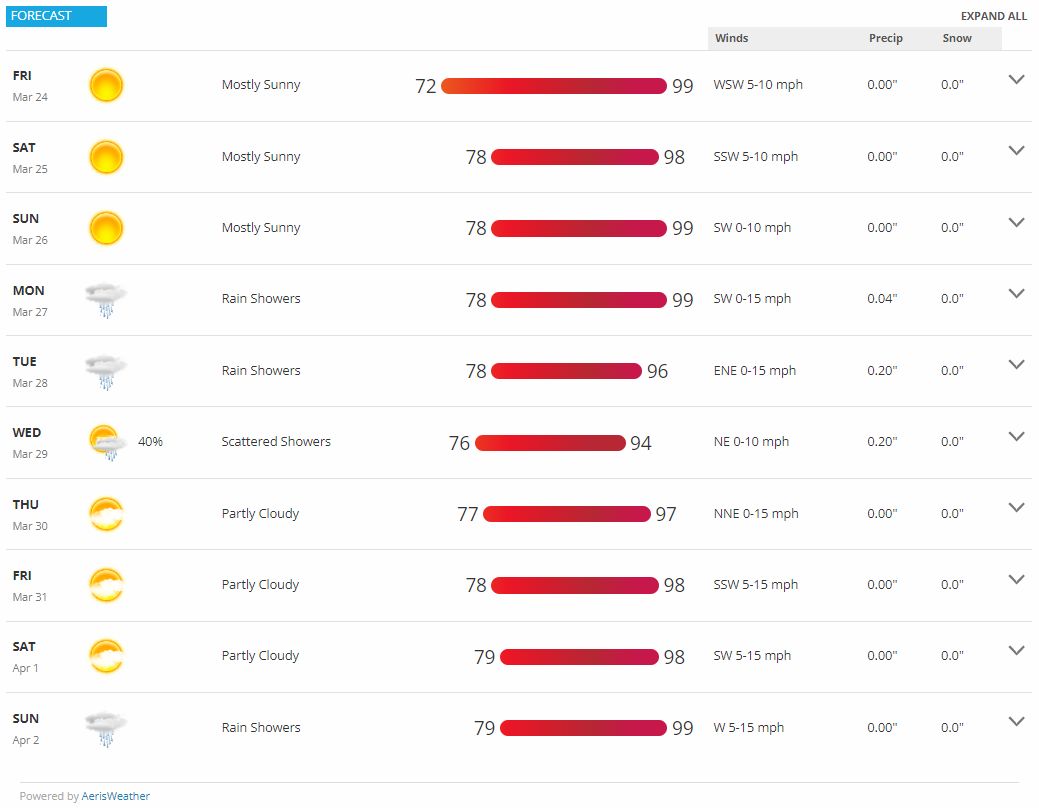Viewport: 1039px width, 808px height.
Task: Open the AerisWeather link
Action: coord(115,796)
